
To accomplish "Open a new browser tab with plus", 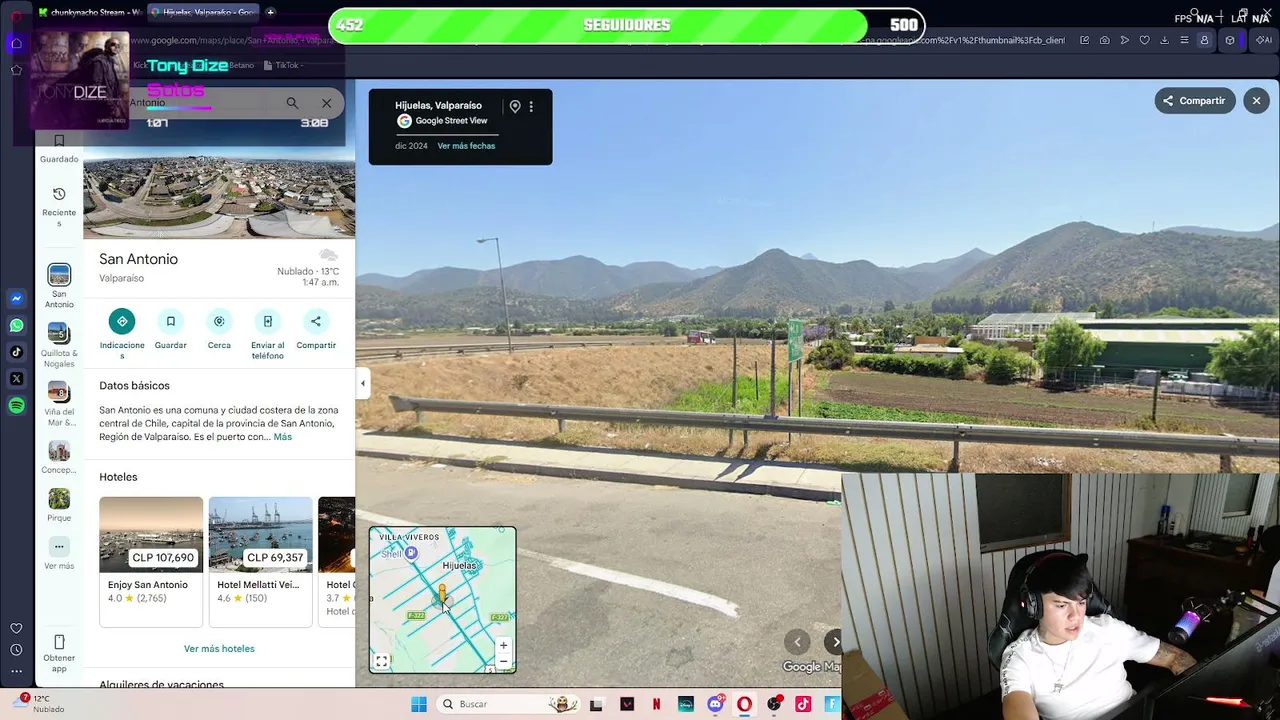I will [270, 12].
